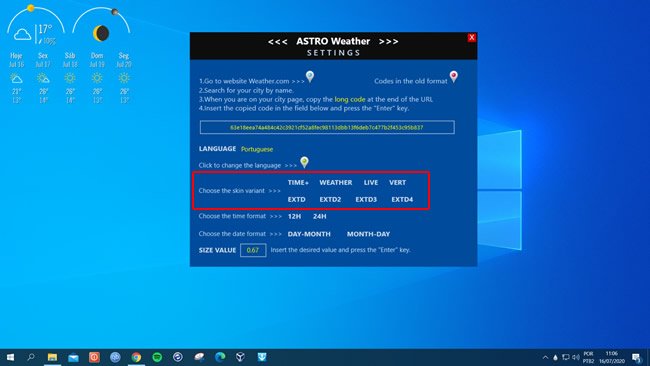Choose the MONTH-DAY date format

coord(369,234)
